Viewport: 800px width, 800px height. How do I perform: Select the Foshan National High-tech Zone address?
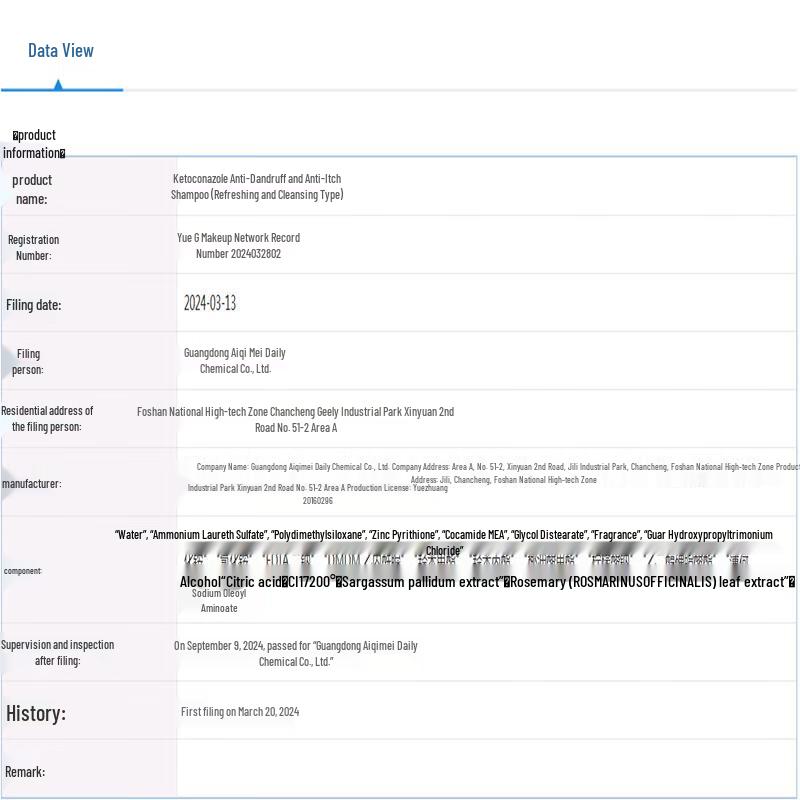click(295, 419)
